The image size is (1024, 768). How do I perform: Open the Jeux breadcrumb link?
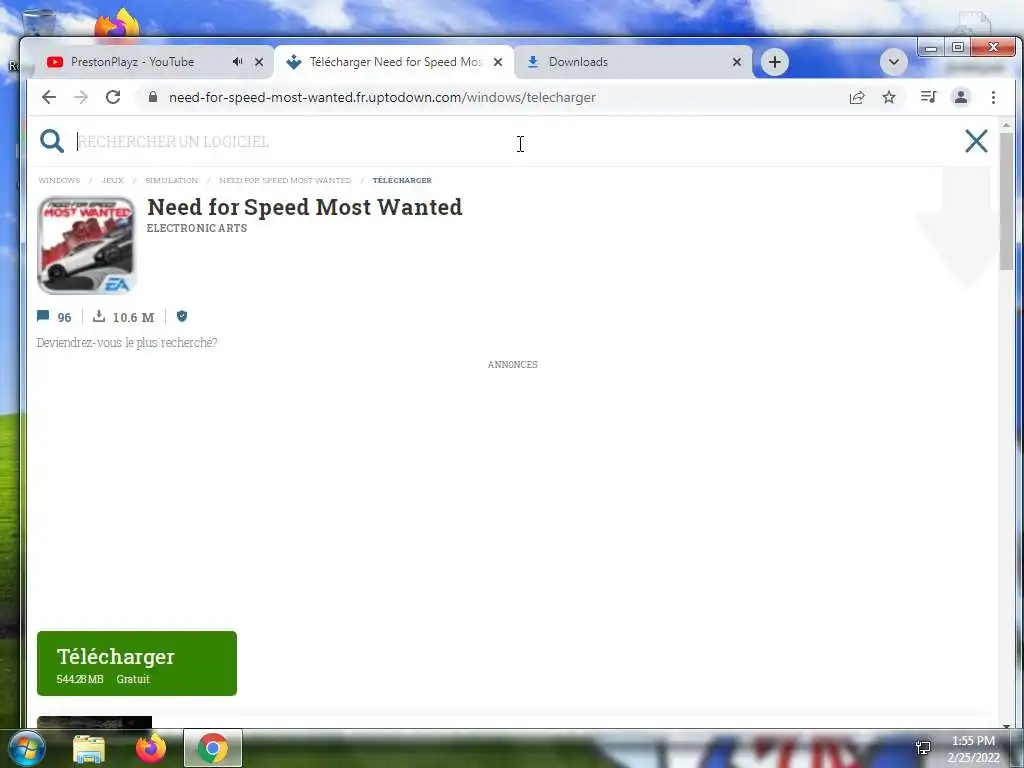[113, 180]
